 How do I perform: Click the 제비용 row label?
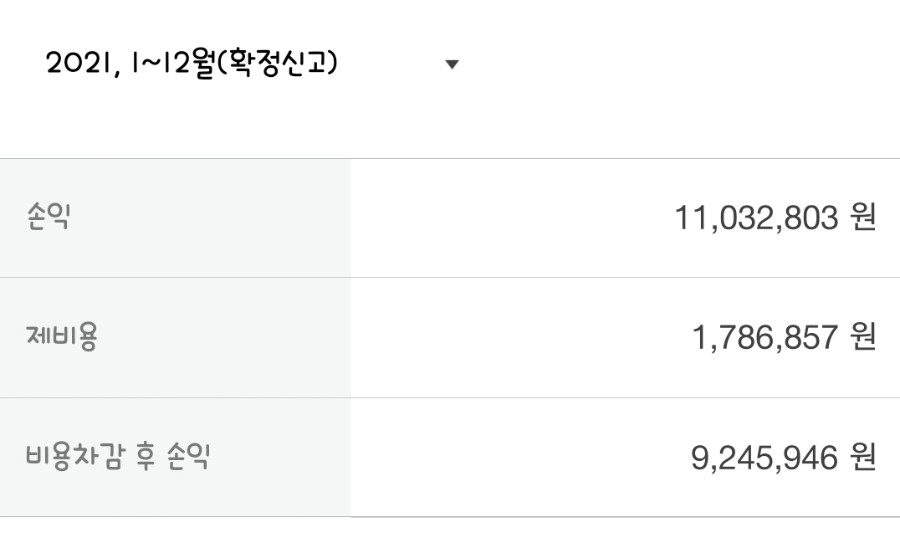62,337
